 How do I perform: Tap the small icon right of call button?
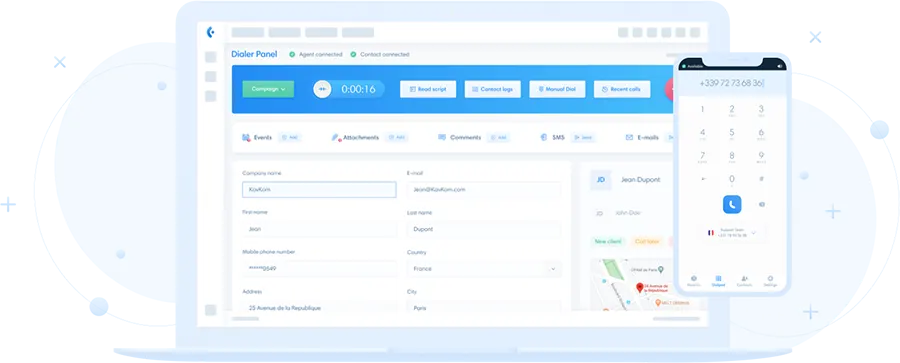point(762,204)
